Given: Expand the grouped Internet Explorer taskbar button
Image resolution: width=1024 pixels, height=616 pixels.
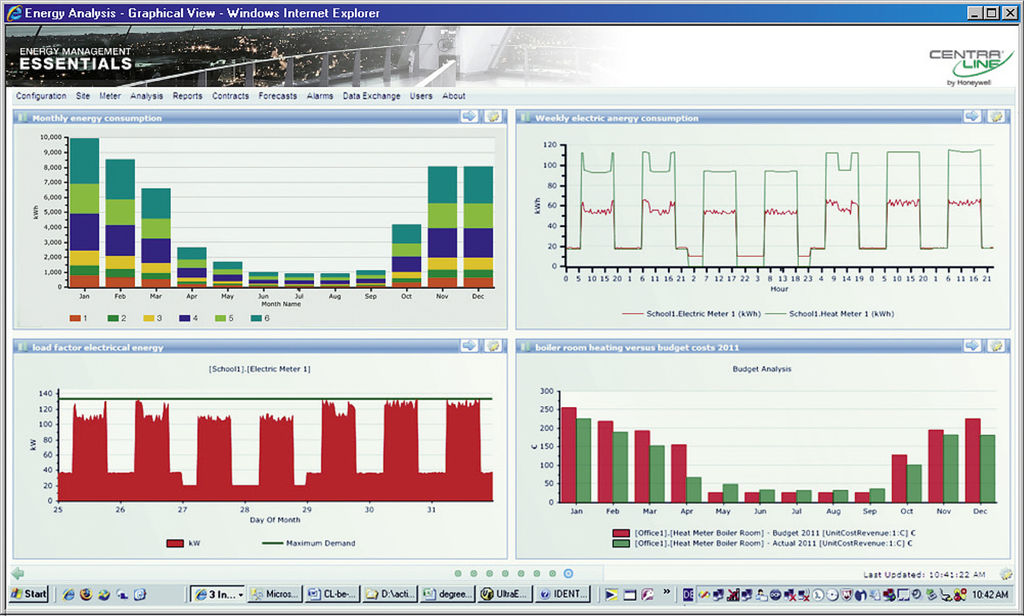Looking at the screenshot, I should [x=216, y=594].
